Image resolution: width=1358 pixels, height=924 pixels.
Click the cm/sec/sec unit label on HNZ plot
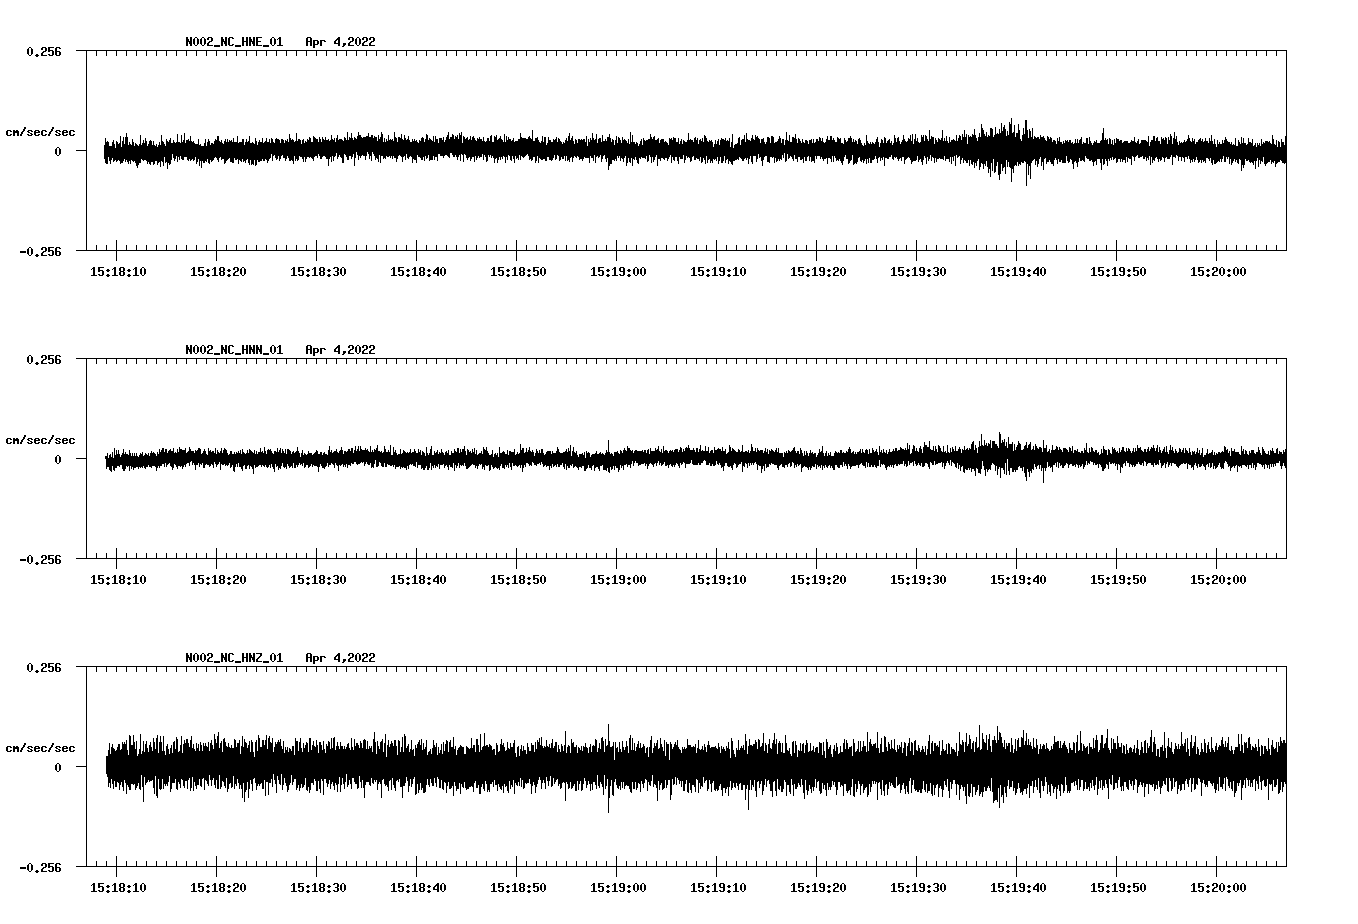(x=40, y=748)
